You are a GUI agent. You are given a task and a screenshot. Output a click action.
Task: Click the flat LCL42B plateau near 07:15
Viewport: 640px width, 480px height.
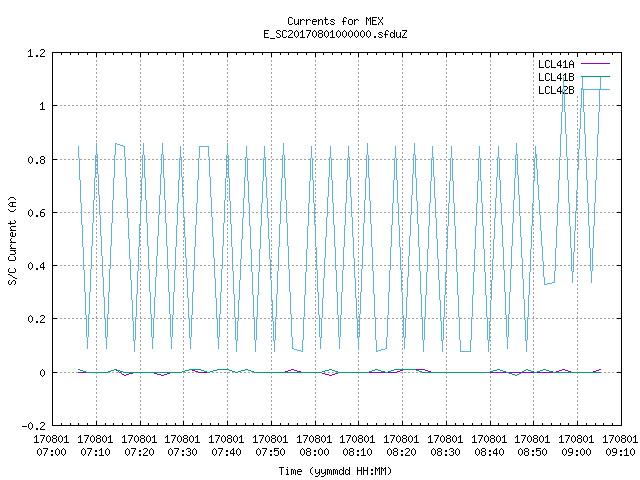[120, 144]
